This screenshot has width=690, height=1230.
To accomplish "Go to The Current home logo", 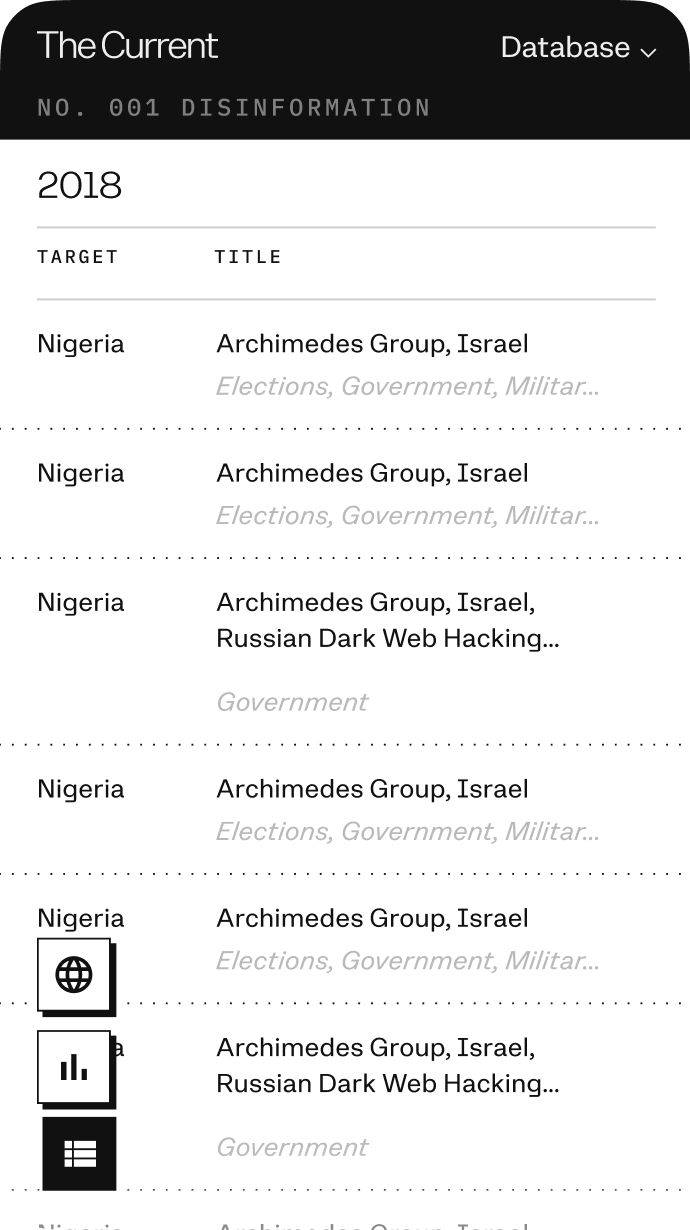I will pyautogui.click(x=127, y=46).
